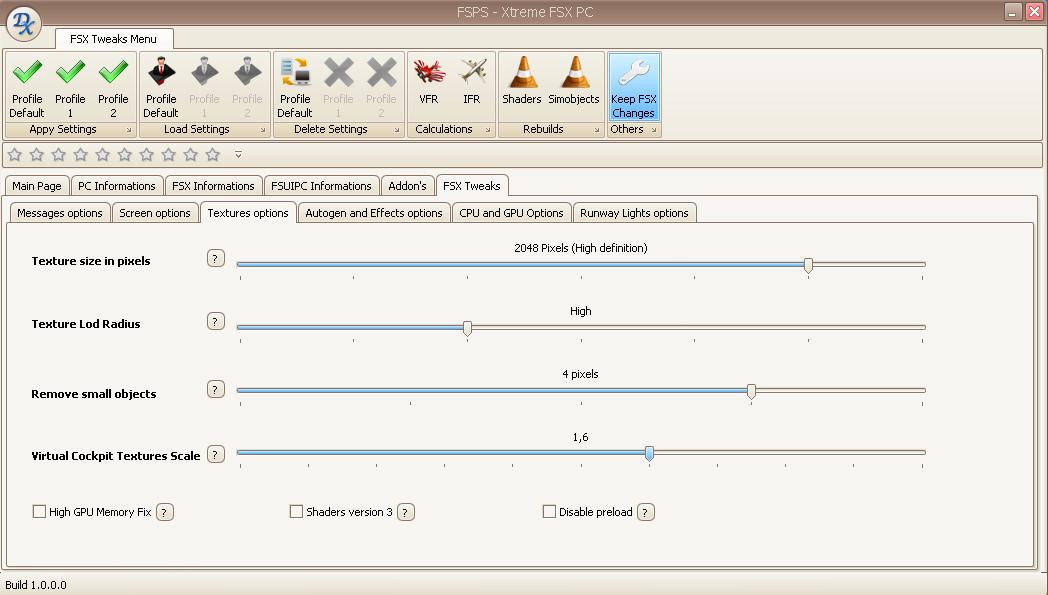
Task: Open the DX application logo menu
Action: (23, 23)
